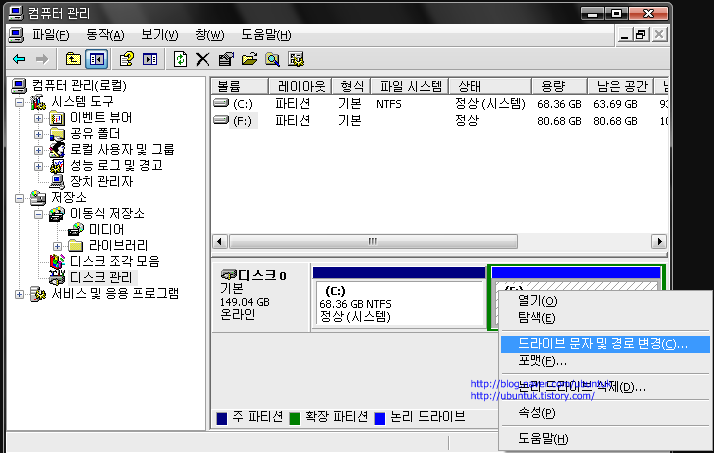Click the horizontal scrollbar thumb of volume list
Viewport: 714px width, 453px height.
point(373,241)
